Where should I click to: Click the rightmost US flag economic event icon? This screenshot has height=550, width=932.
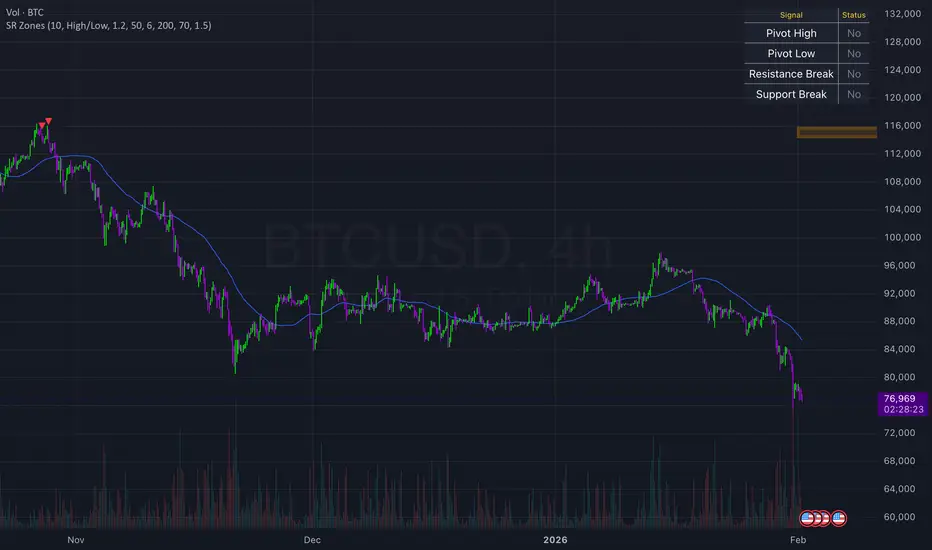840,518
